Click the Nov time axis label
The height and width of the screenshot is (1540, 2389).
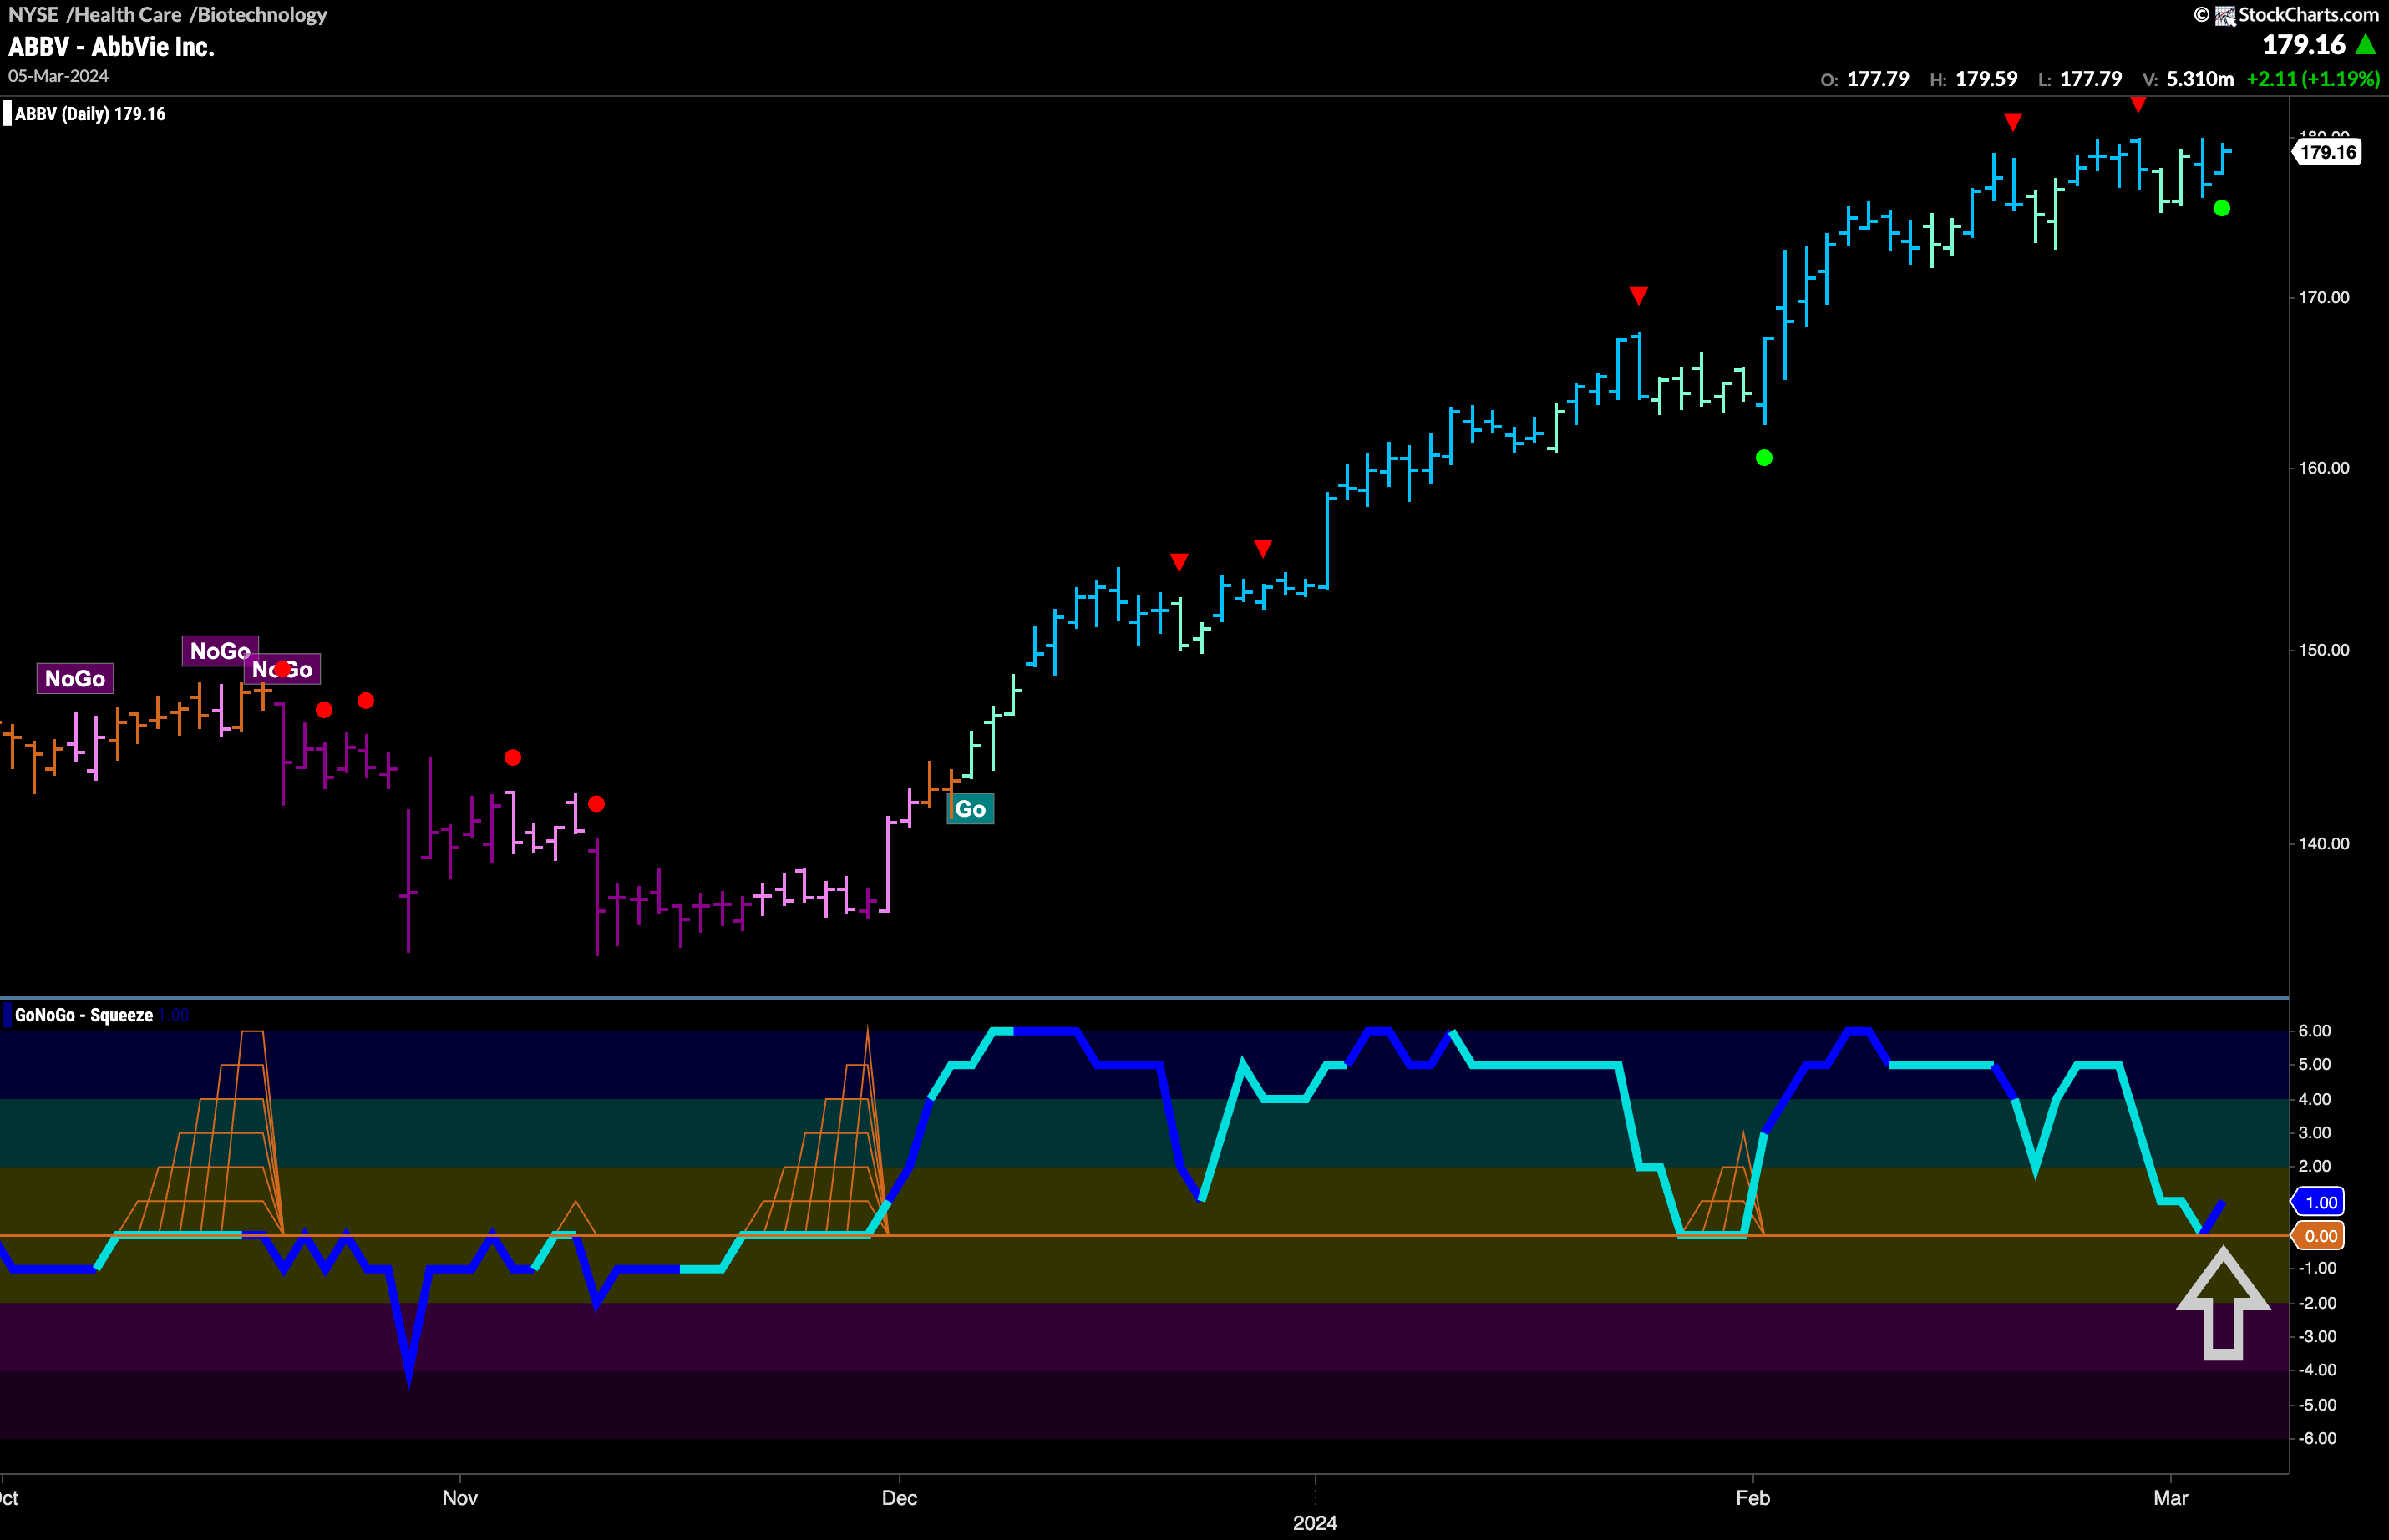[x=460, y=1498]
